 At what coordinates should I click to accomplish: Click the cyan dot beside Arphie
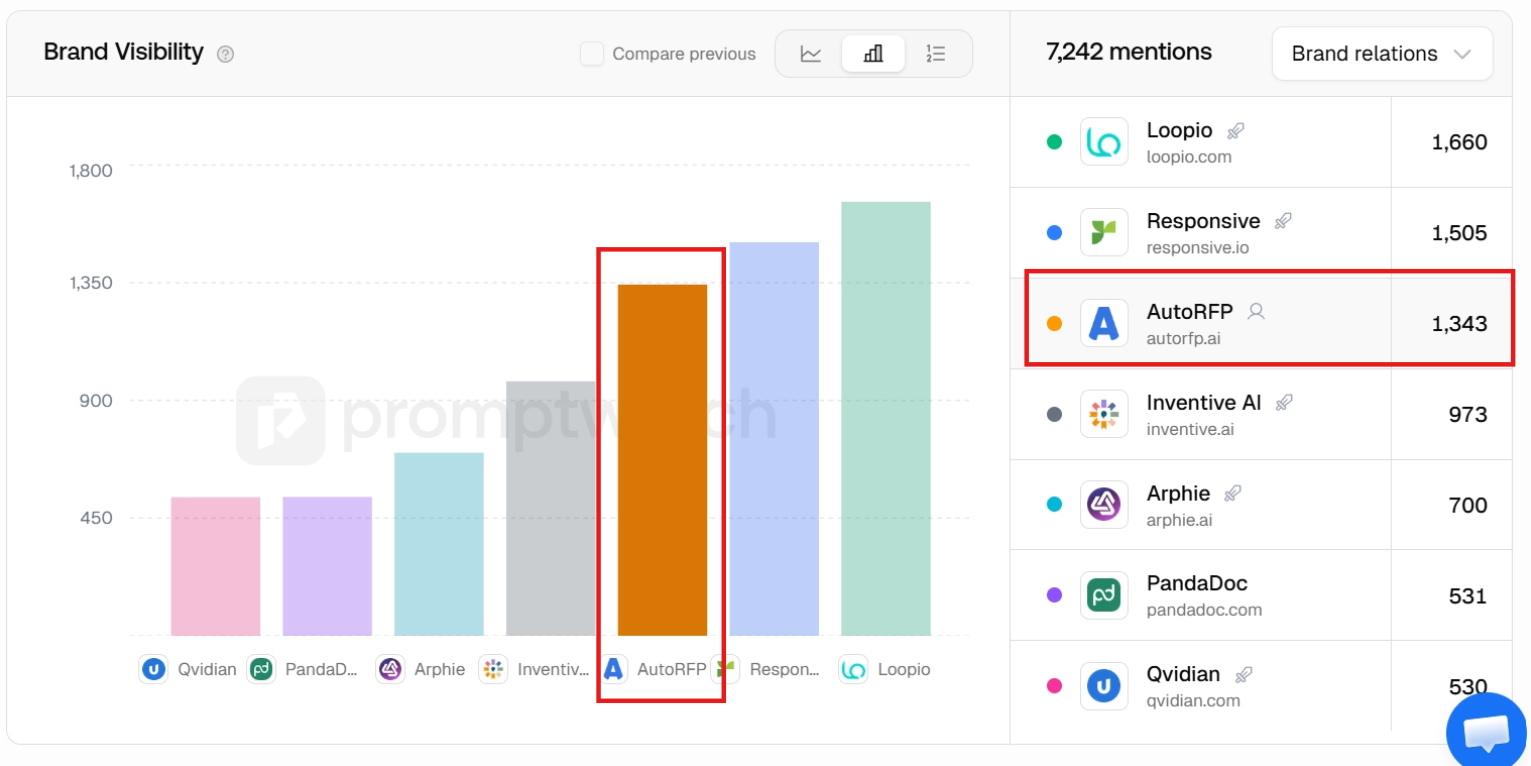tap(1054, 505)
